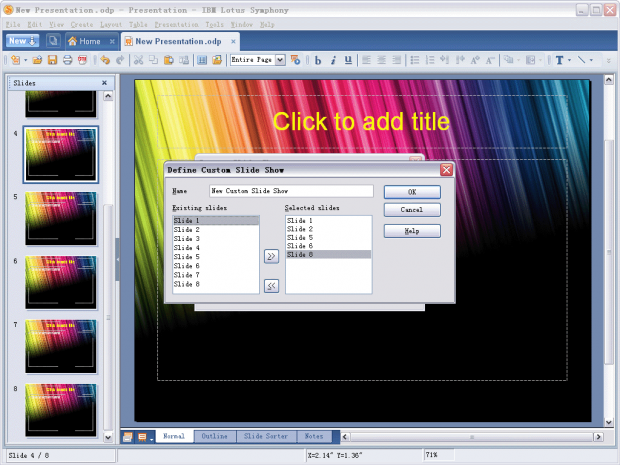Viewport: 620px width, 465px height.
Task: Select slide 6 thumbnail in Slides panel
Action: (61, 275)
